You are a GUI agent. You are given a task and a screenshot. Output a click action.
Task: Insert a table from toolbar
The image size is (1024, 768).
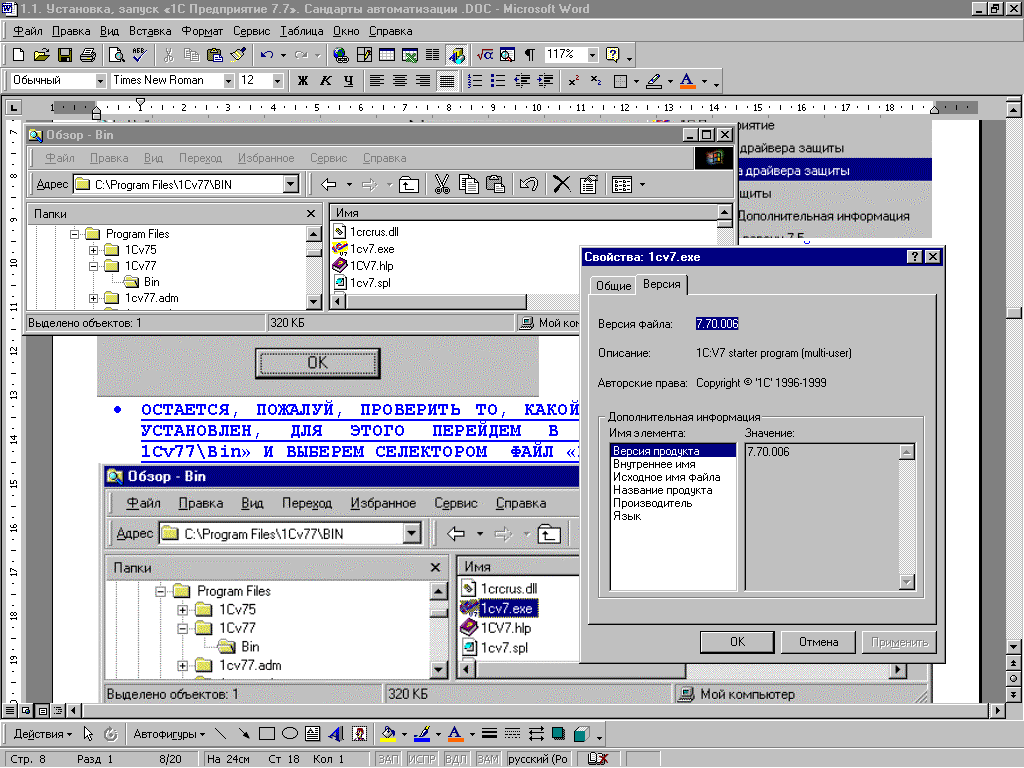coord(387,55)
